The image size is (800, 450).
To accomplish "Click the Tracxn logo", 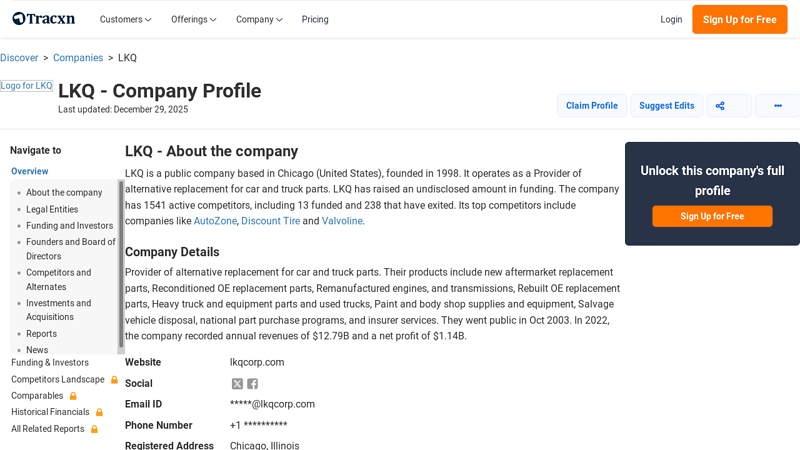I will pyautogui.click(x=43, y=19).
